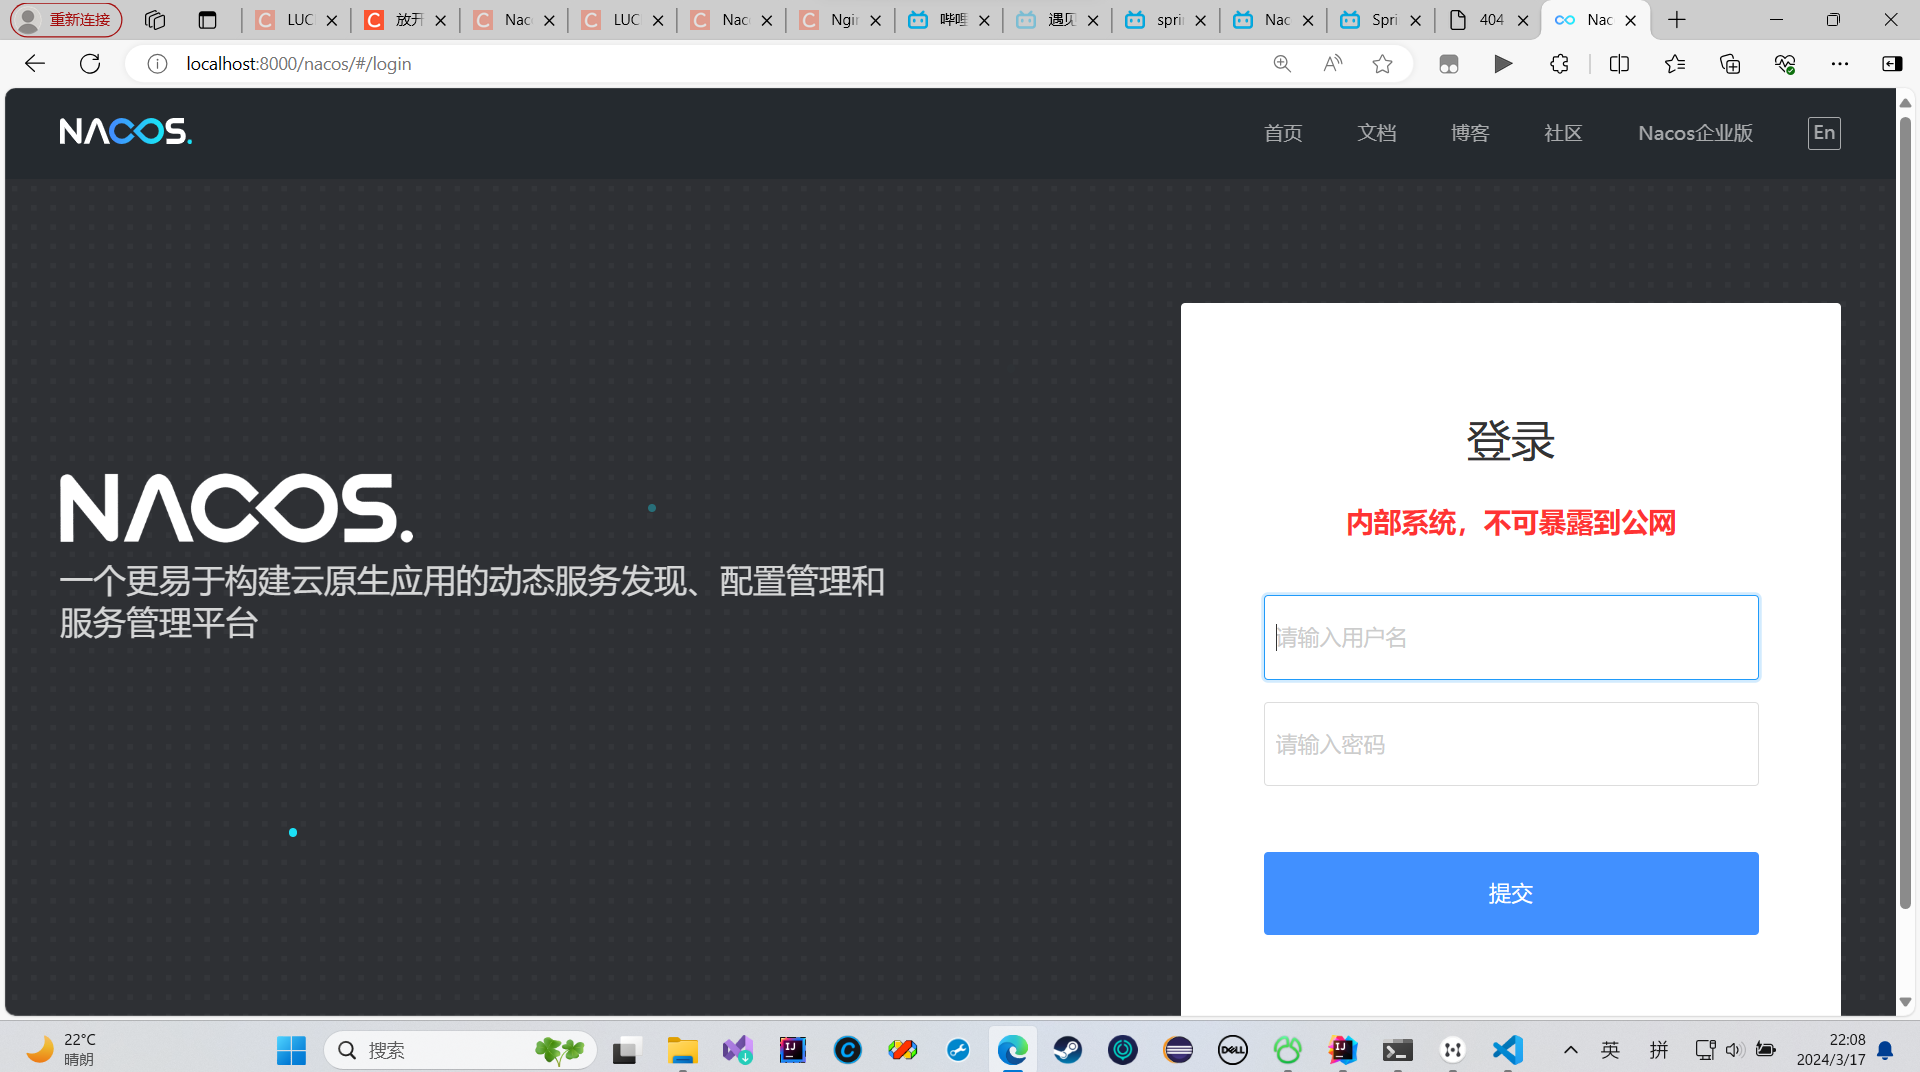Click the dark square extension icon beside favorites star

tap(1449, 64)
